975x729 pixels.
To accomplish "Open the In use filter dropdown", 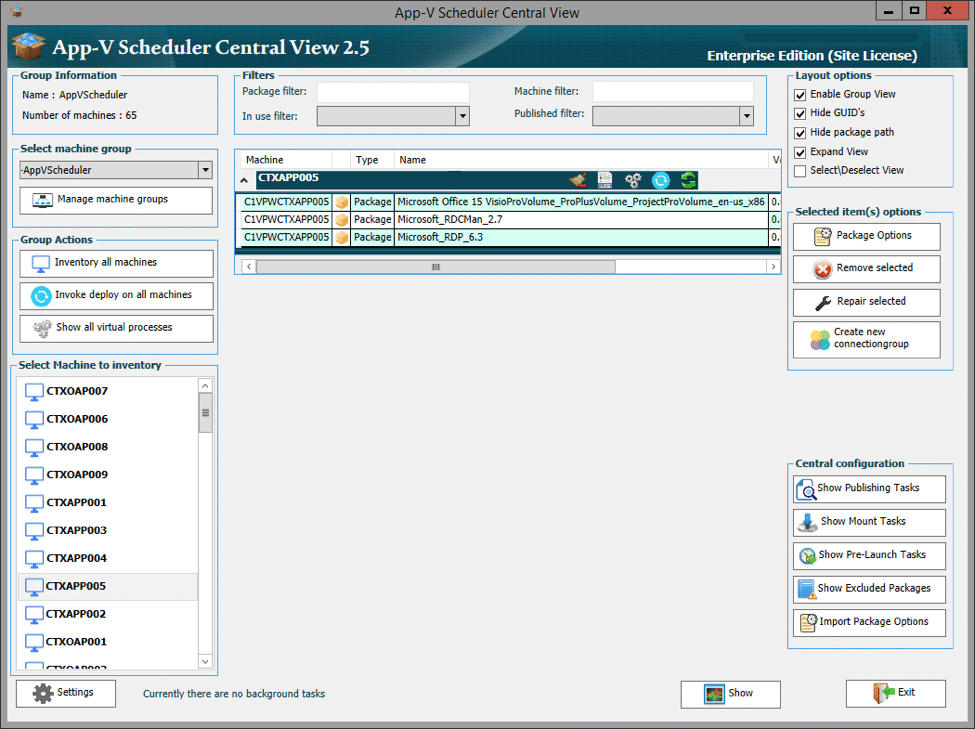I will click(x=462, y=116).
